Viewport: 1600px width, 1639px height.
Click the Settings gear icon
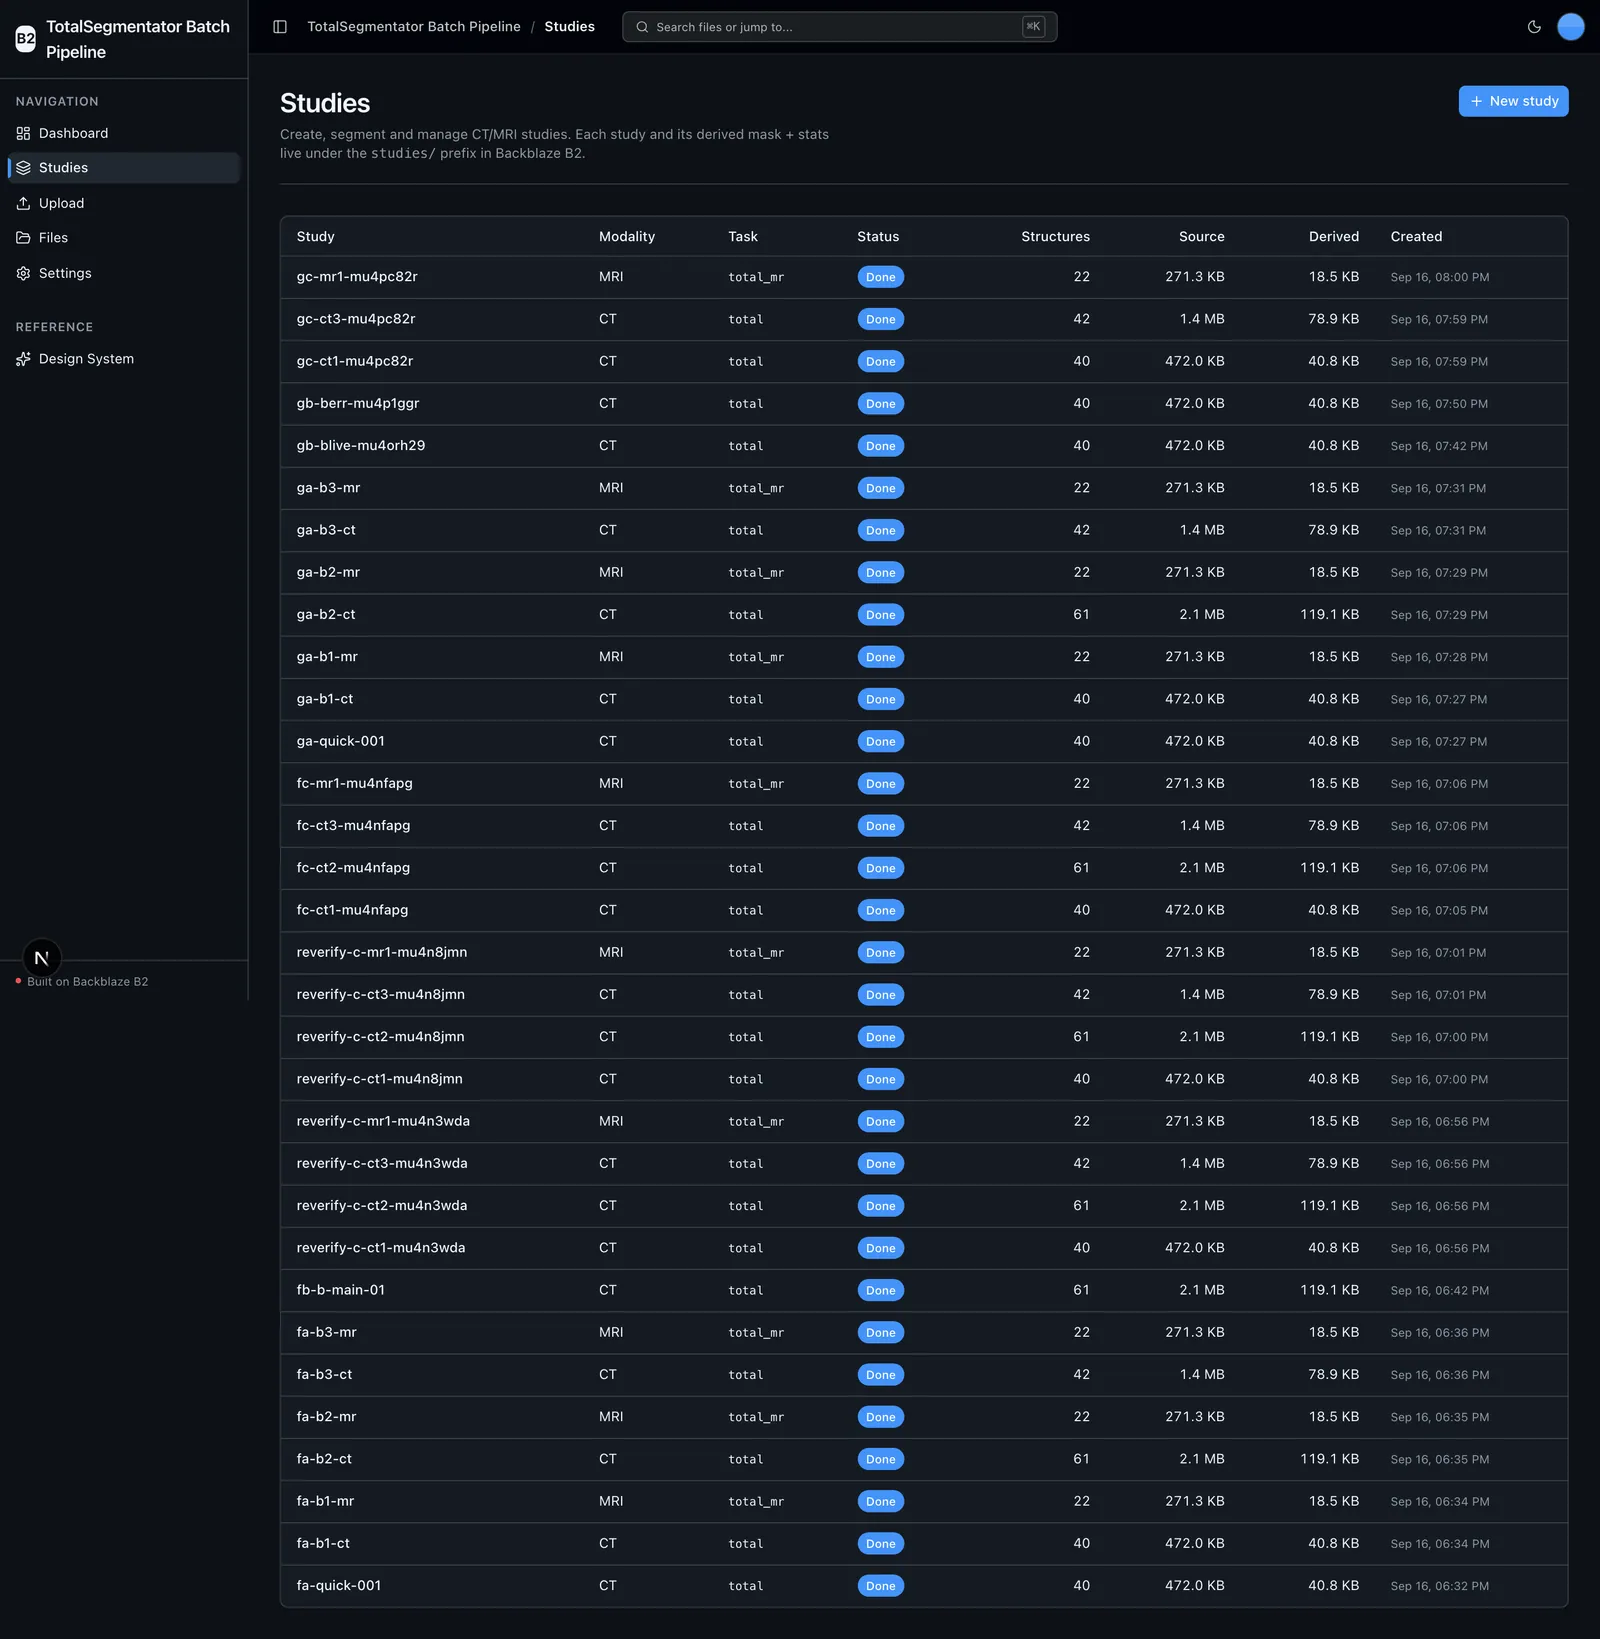[23, 273]
